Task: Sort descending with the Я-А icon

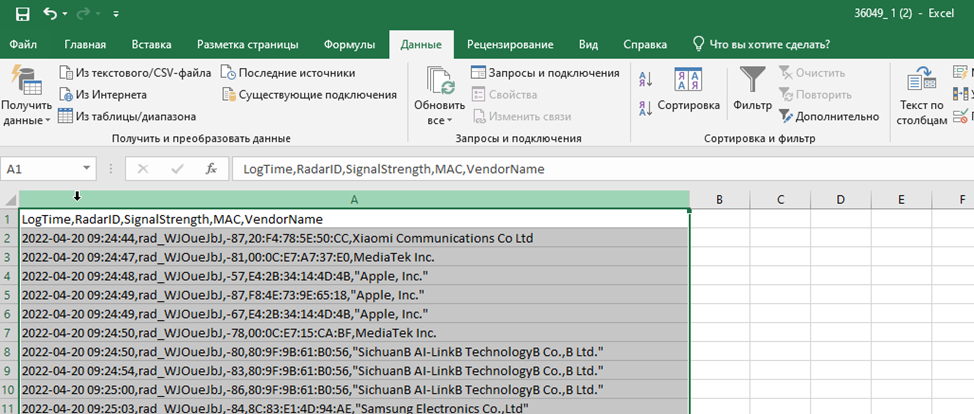Action: [x=645, y=108]
